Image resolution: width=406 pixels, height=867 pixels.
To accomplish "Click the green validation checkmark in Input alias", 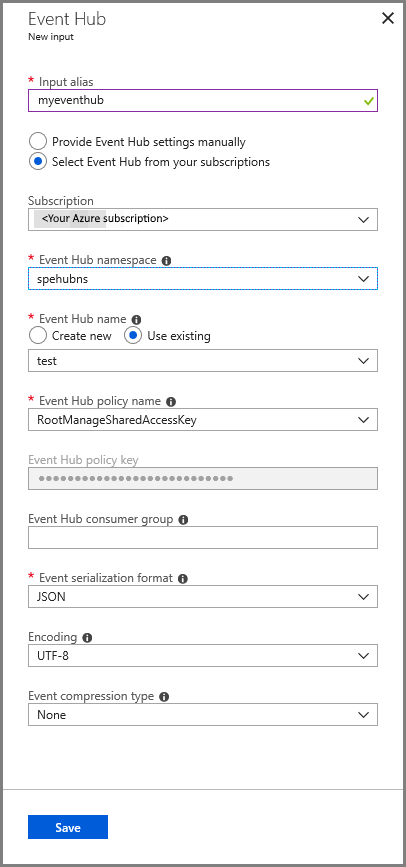I will pyautogui.click(x=368, y=101).
